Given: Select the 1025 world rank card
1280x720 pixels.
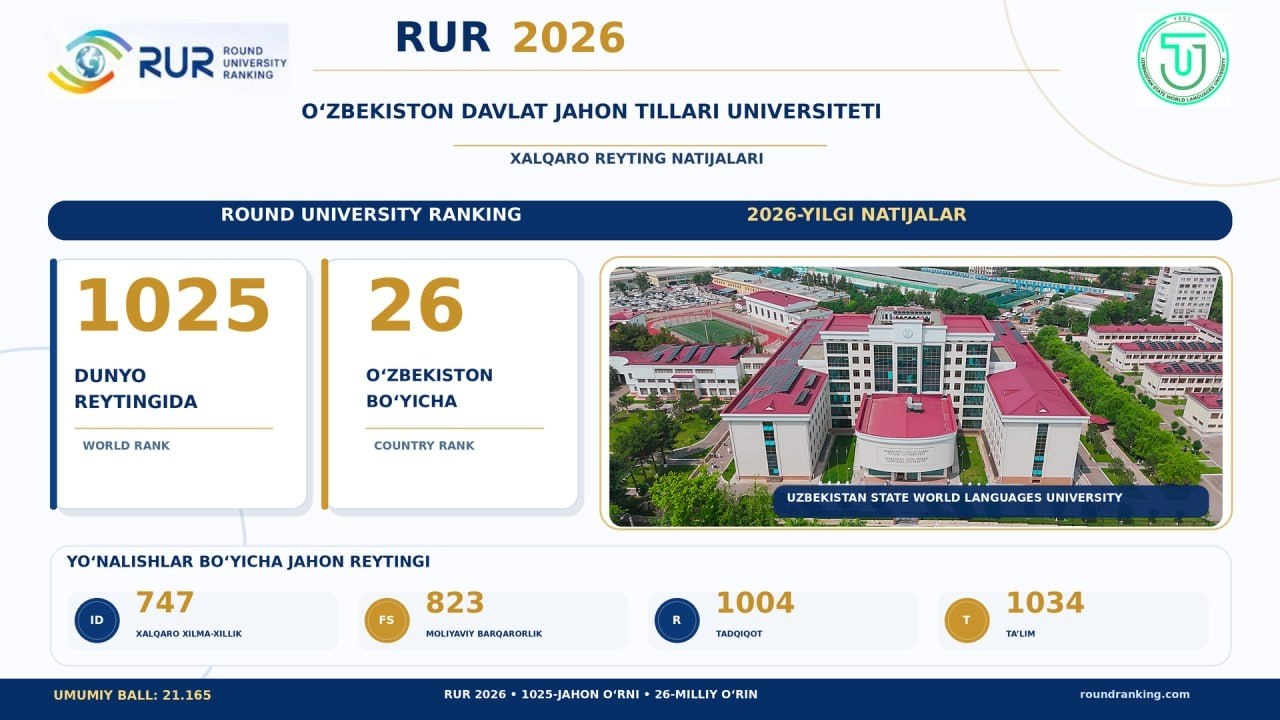Looking at the screenshot, I should tap(179, 384).
